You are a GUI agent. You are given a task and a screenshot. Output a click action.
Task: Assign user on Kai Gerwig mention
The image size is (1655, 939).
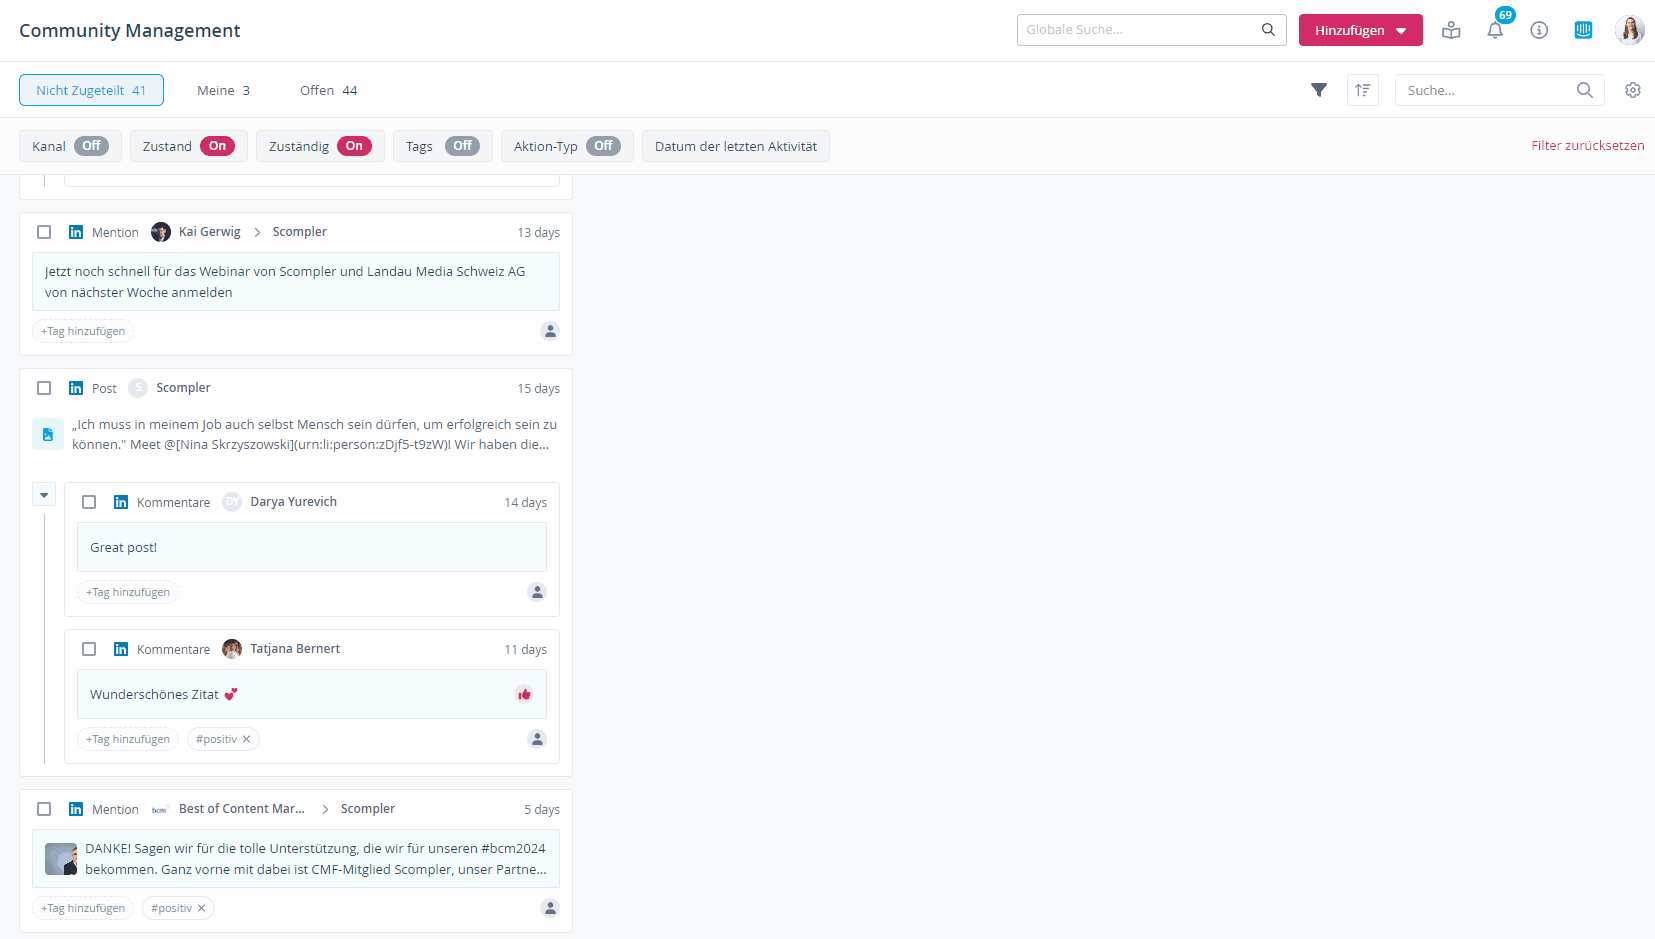pos(550,331)
